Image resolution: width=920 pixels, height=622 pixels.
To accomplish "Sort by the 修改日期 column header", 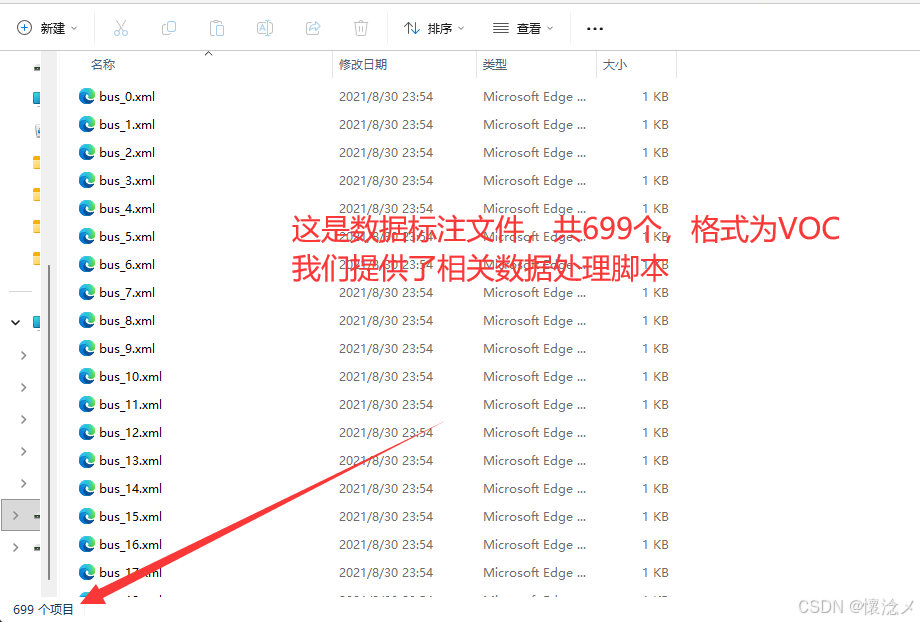I will pos(363,65).
